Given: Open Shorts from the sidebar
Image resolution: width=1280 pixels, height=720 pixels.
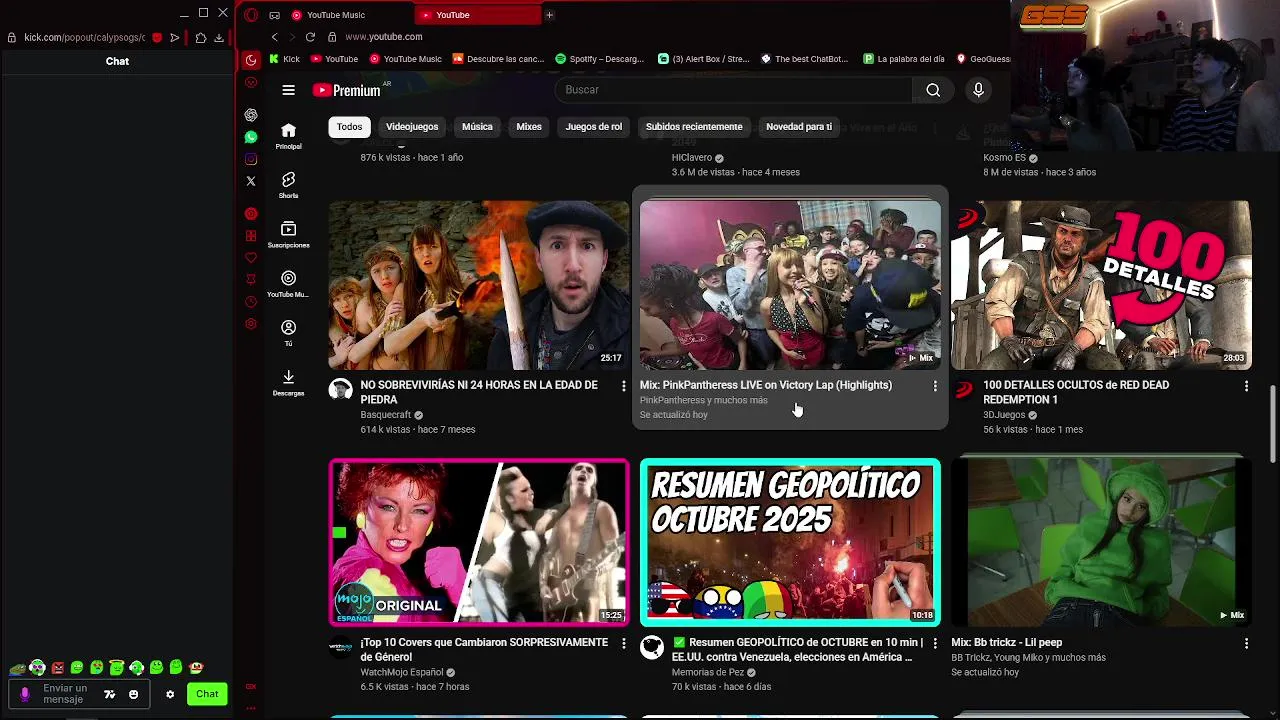Looking at the screenshot, I should (x=288, y=185).
